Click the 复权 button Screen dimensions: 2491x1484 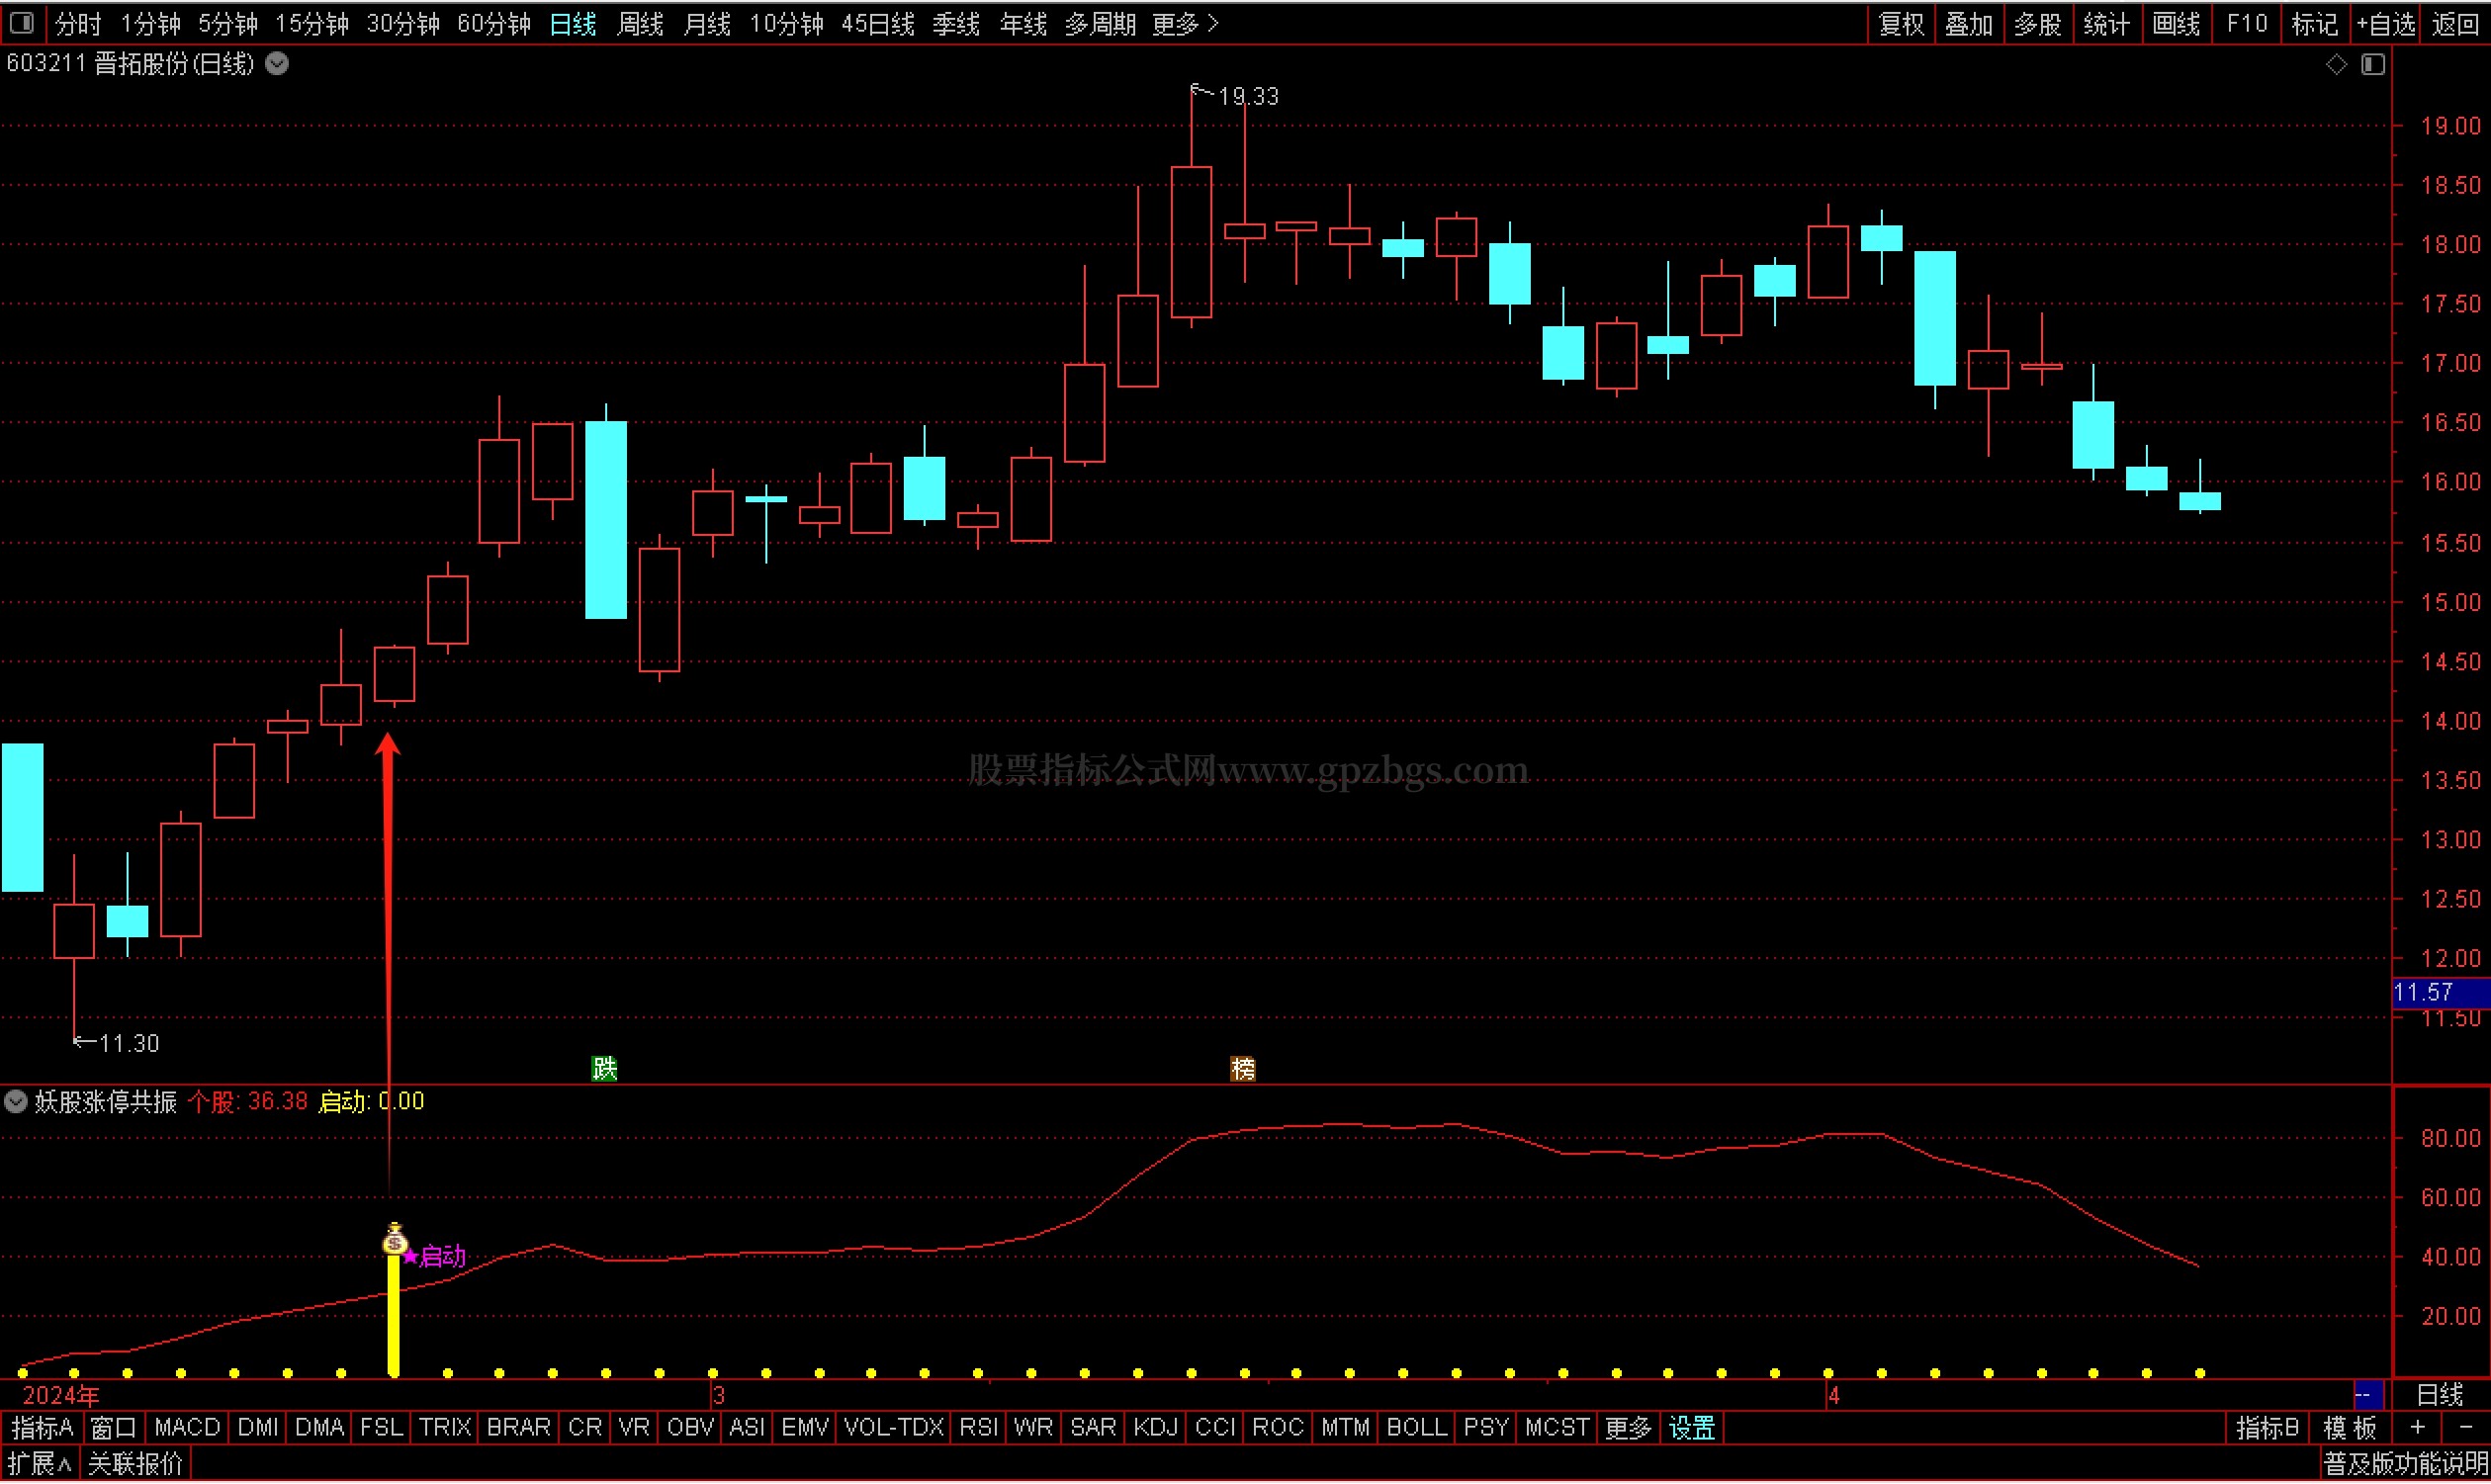[x=1901, y=24]
